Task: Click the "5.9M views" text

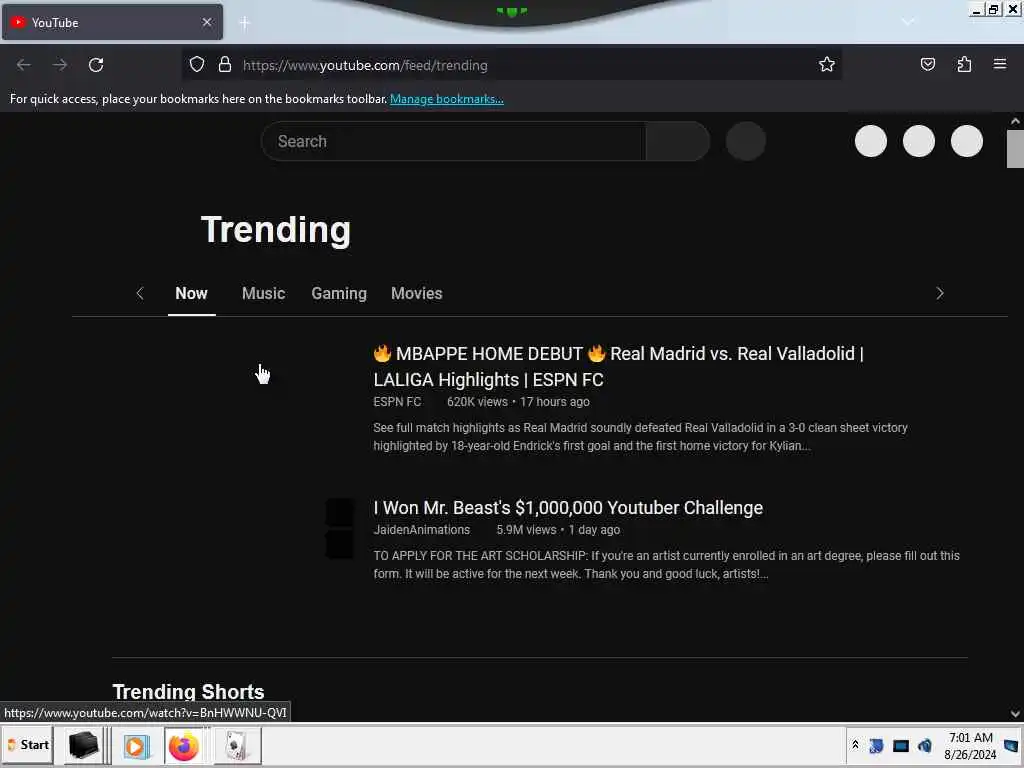Action: pos(526,530)
